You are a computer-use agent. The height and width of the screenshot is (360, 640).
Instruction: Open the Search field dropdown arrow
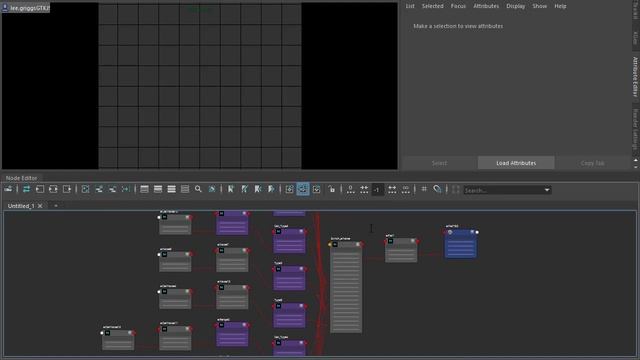coord(547,190)
